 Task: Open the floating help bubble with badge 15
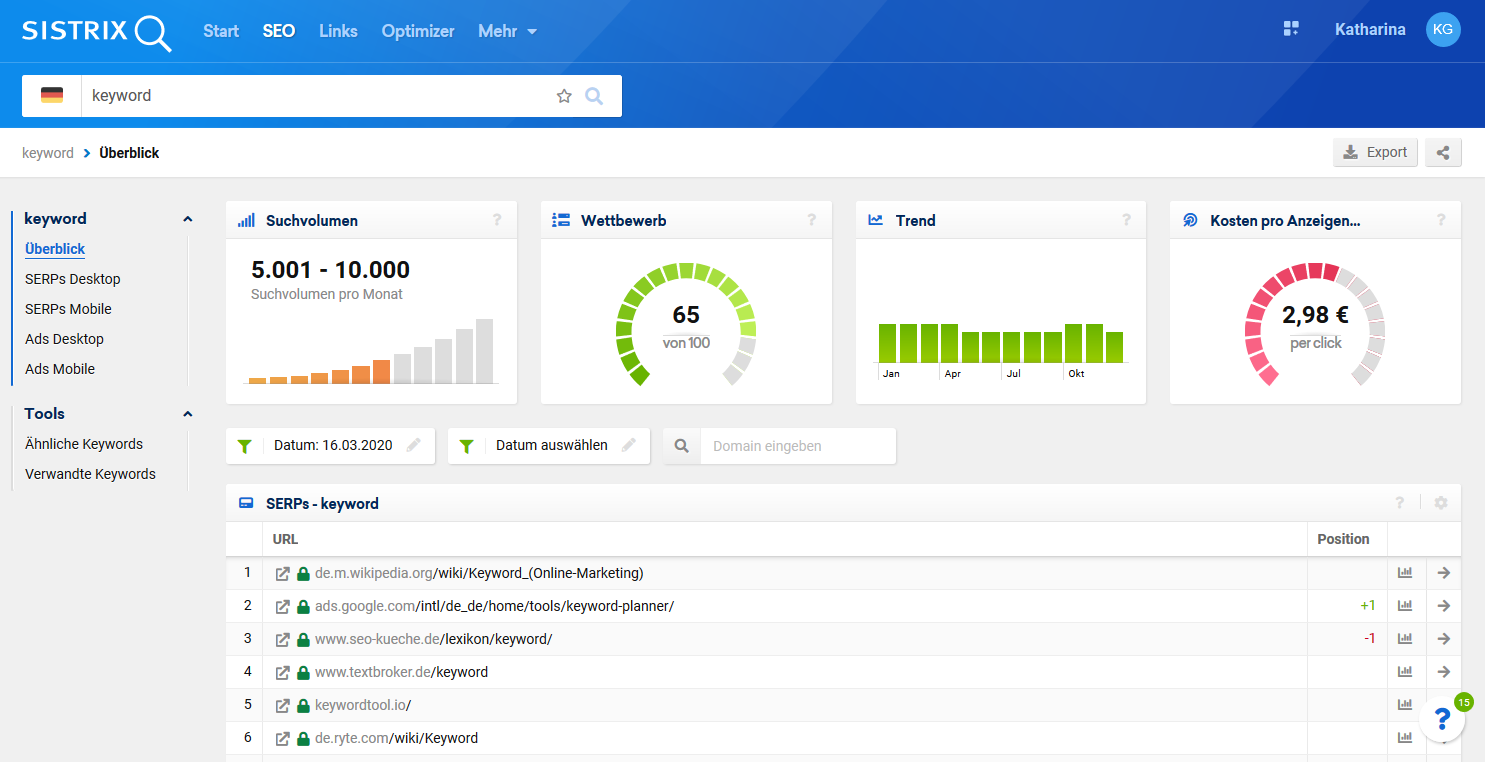click(x=1442, y=719)
